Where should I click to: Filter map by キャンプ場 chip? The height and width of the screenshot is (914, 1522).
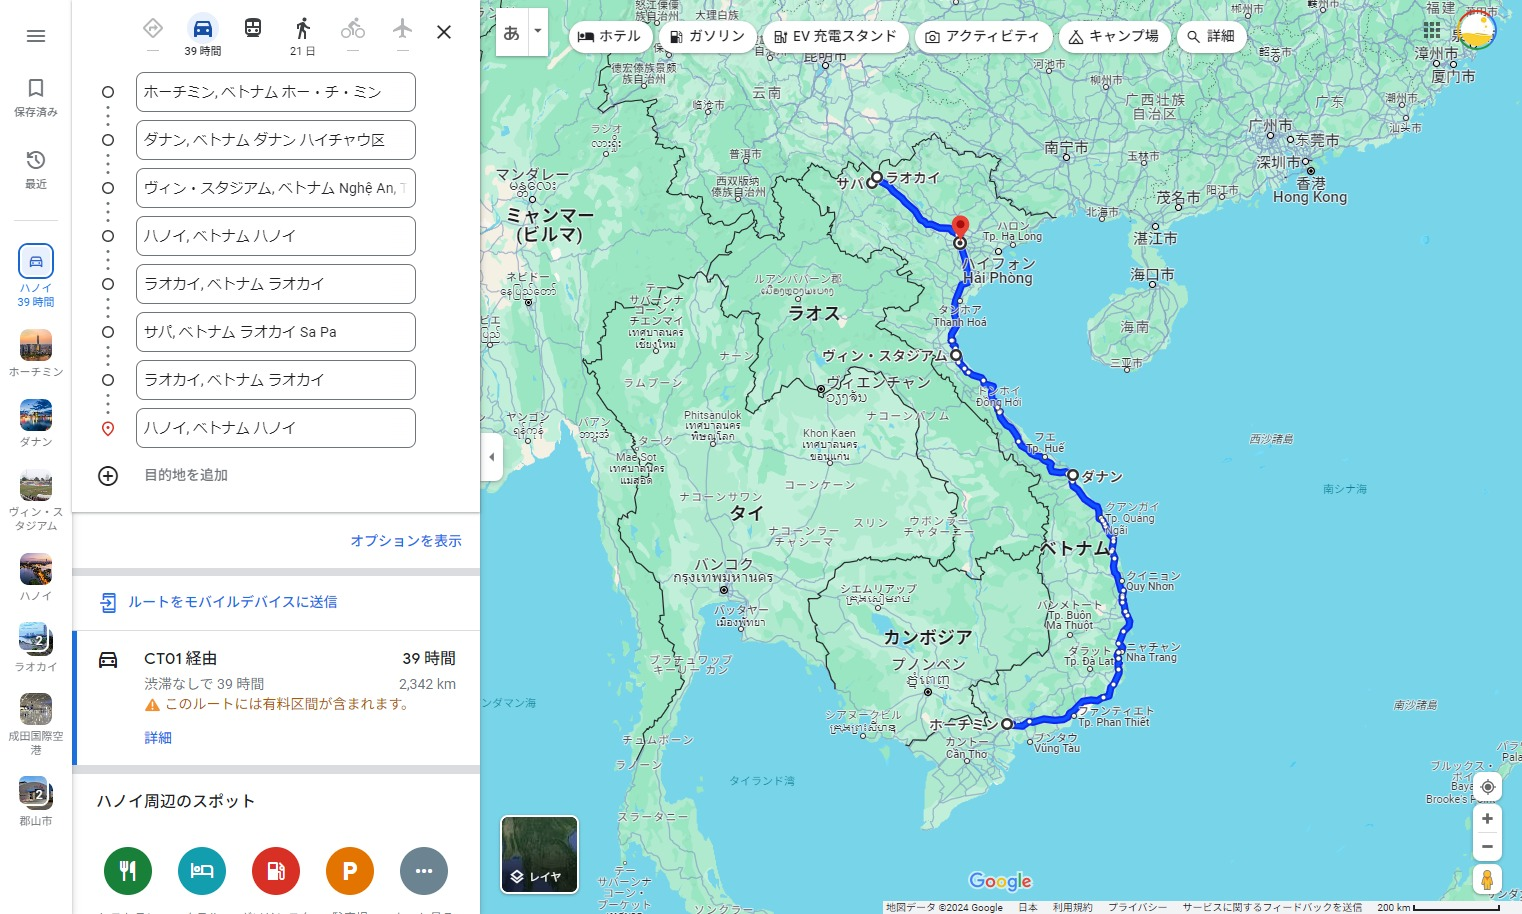(x=1114, y=37)
